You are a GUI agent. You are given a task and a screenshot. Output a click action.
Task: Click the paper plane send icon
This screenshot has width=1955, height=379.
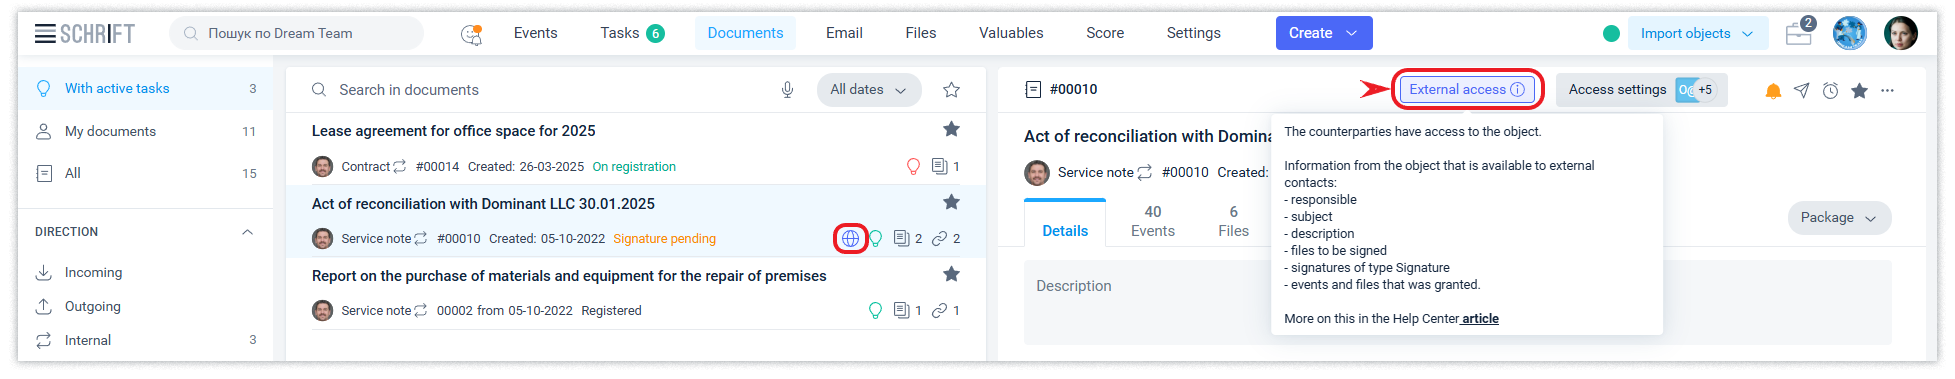[1801, 91]
